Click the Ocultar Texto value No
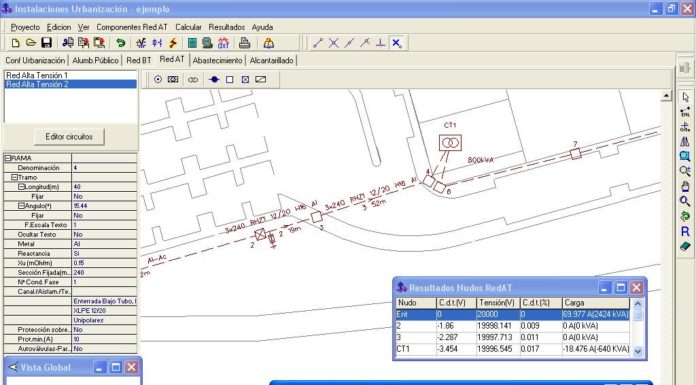The width and height of the screenshot is (696, 385). (x=104, y=234)
